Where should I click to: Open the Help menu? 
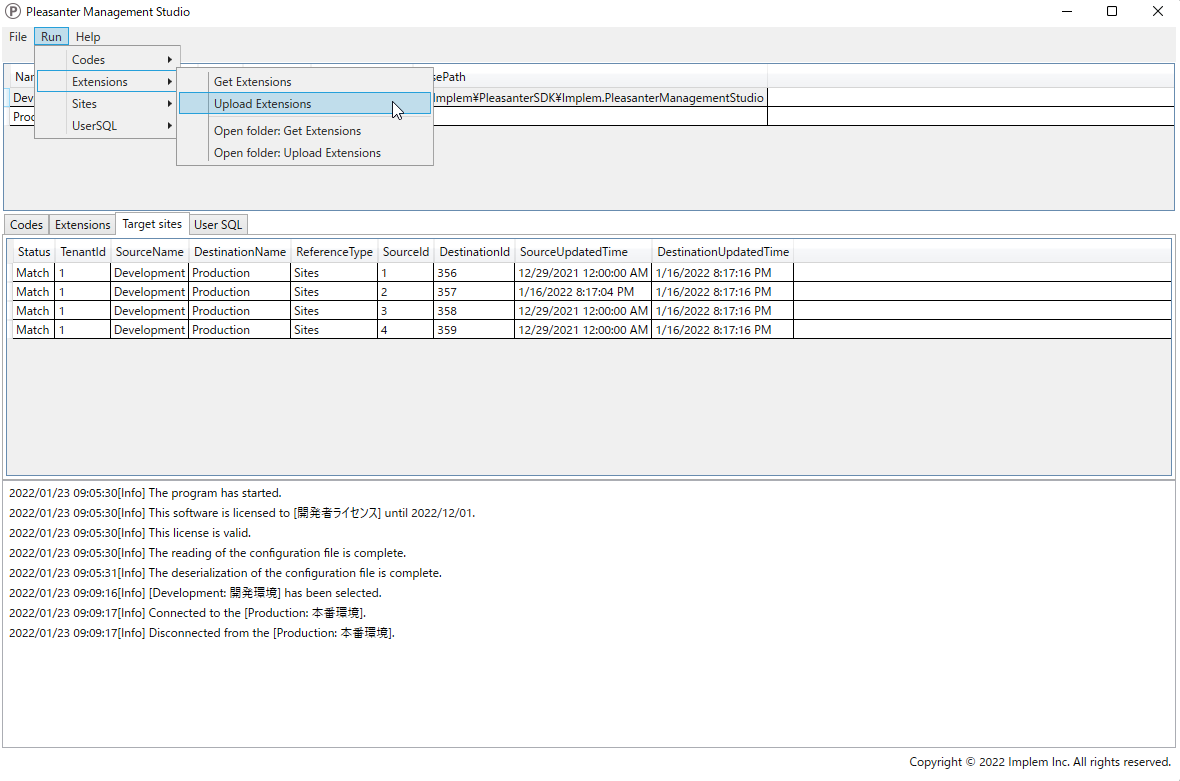point(88,37)
